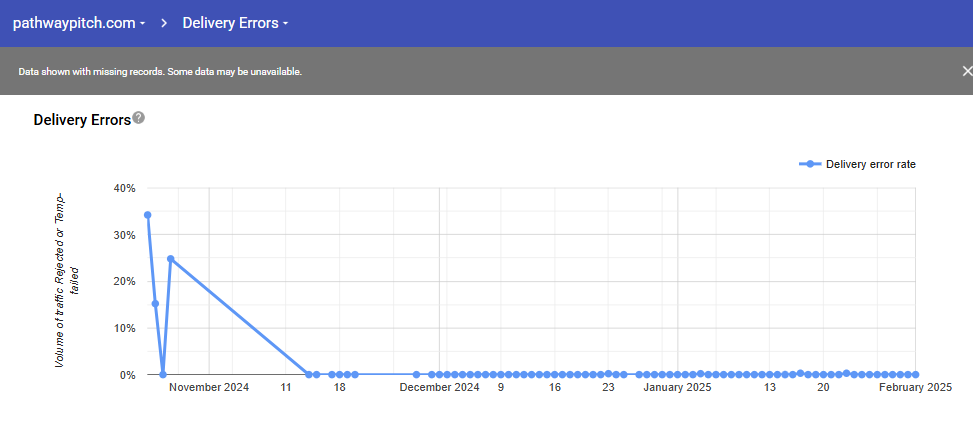Screen dimensions: 973x428
Task: Click the January 2025 axis label
Action: [x=677, y=388]
